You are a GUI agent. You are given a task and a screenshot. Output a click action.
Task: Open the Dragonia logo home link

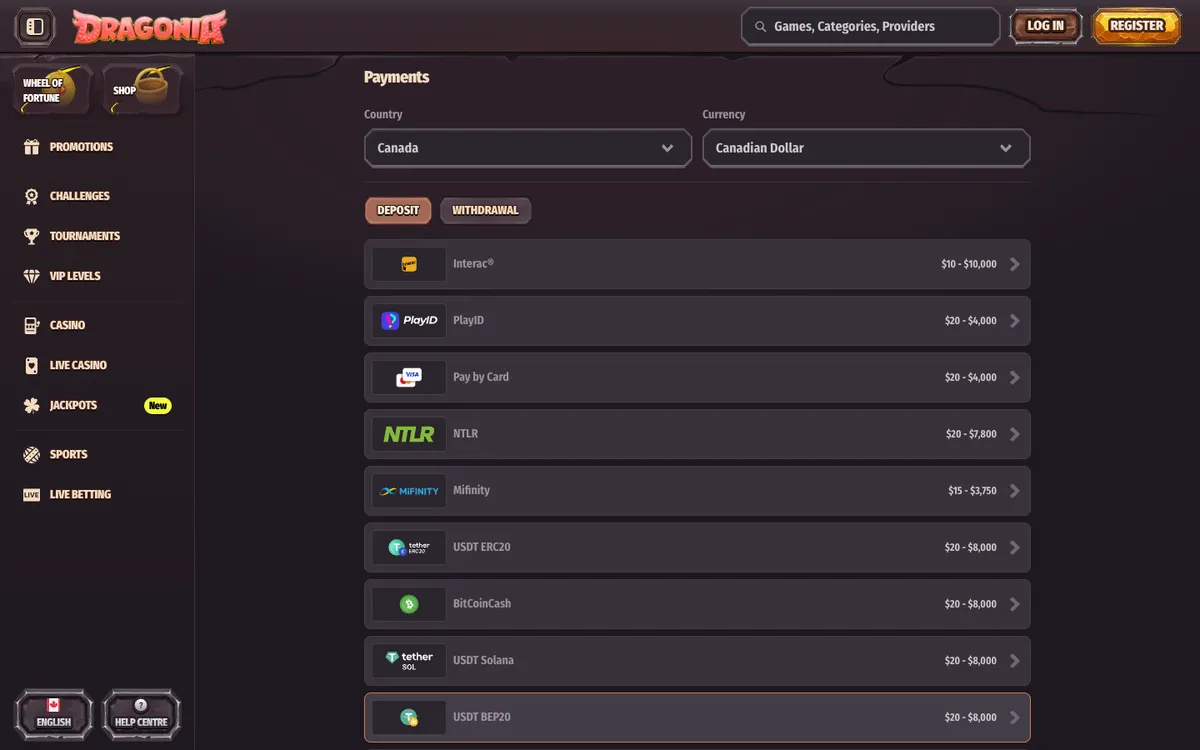coord(150,27)
